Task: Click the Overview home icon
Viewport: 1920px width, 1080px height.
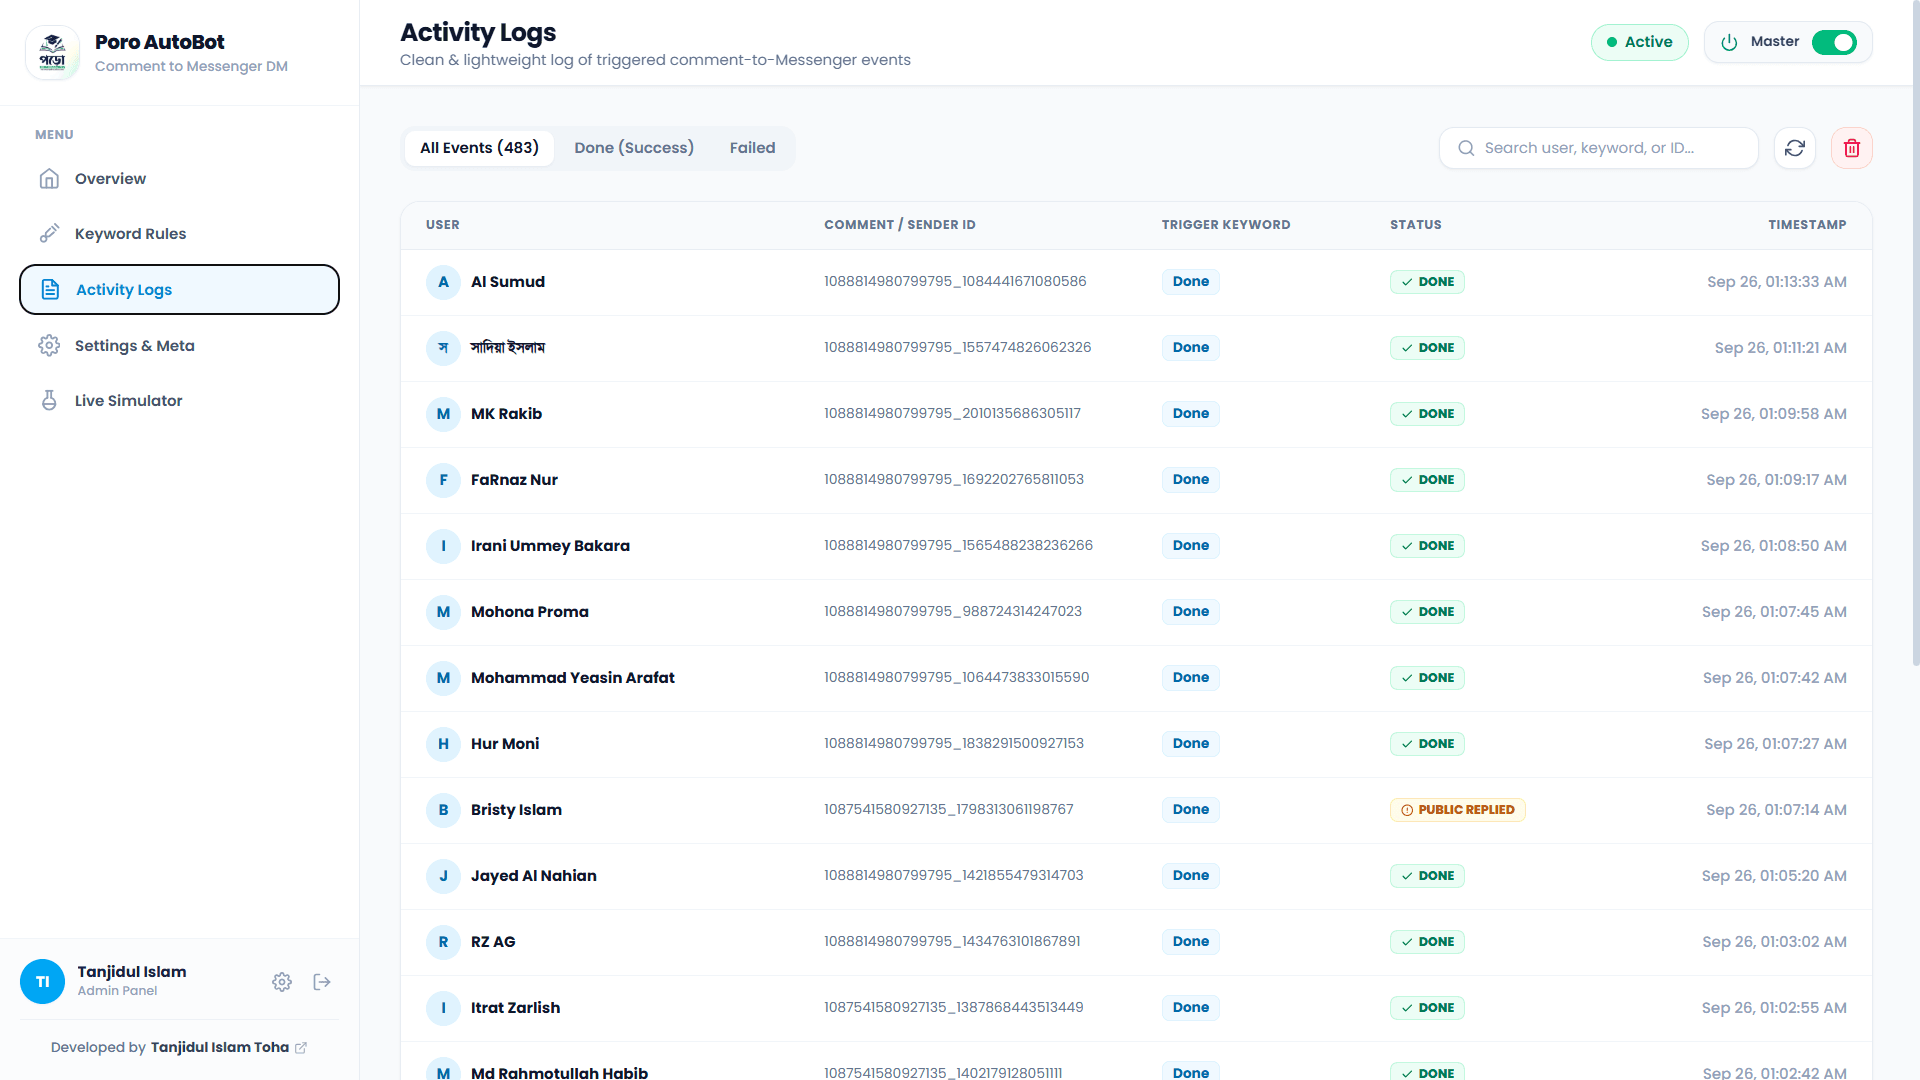Action: pos(49,179)
